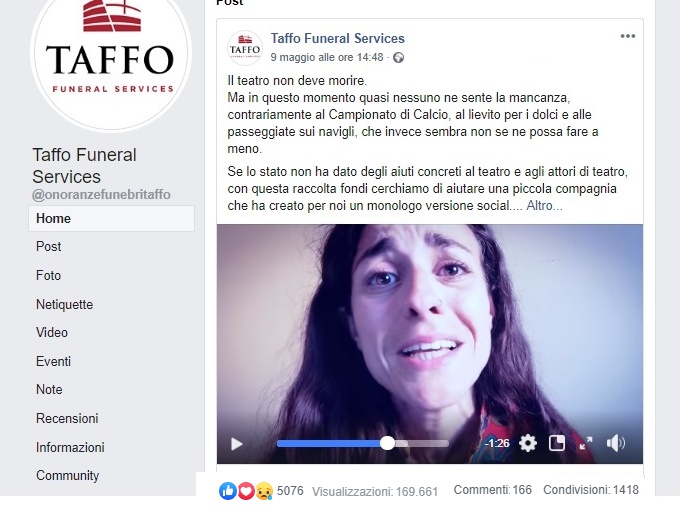Click the video progress slider knob
The width and height of the screenshot is (680, 510).
[x=387, y=443]
